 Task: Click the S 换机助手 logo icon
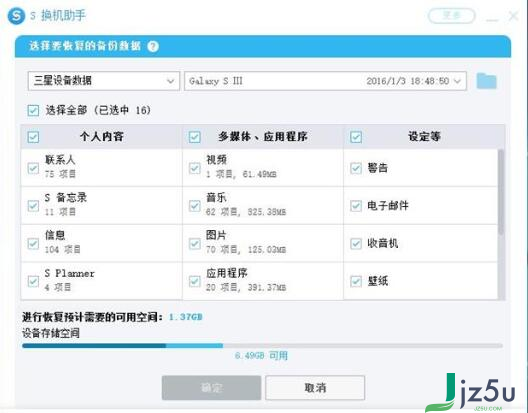(x=16, y=16)
